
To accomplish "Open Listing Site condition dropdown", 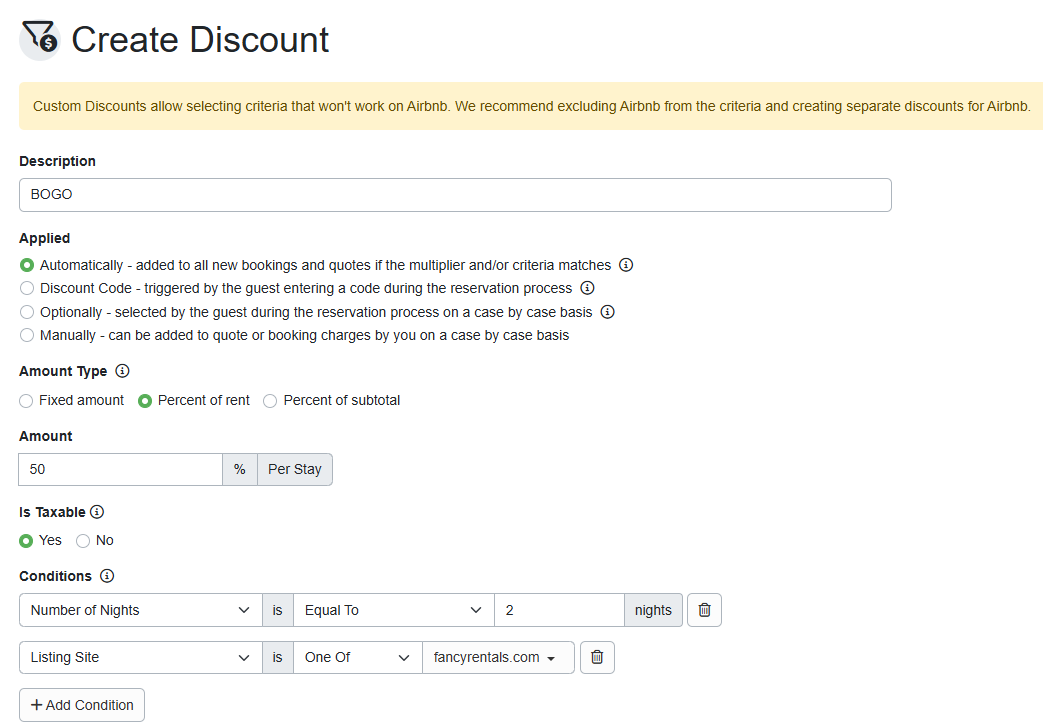I will (141, 657).
